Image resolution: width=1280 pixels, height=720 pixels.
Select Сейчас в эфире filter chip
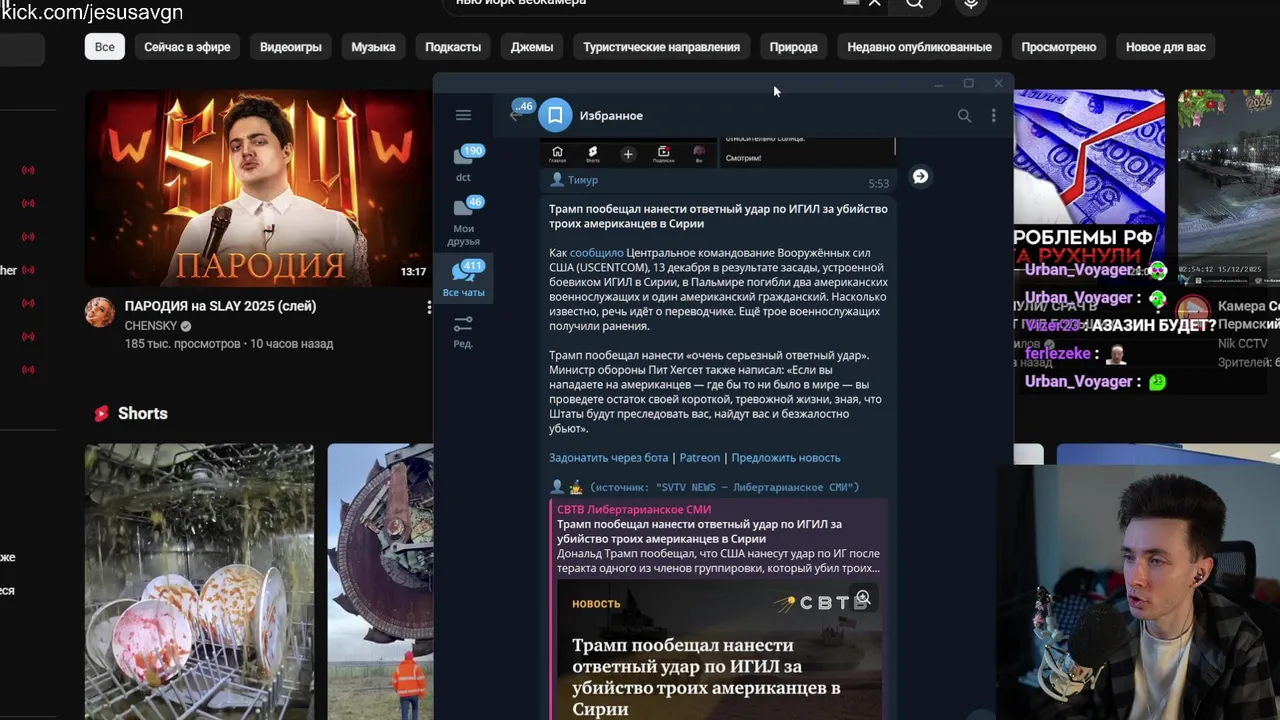(x=187, y=47)
